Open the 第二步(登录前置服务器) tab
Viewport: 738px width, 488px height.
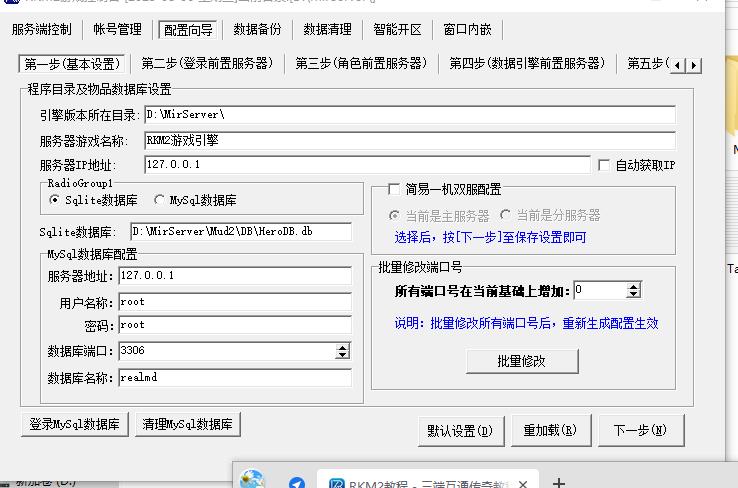pos(207,63)
